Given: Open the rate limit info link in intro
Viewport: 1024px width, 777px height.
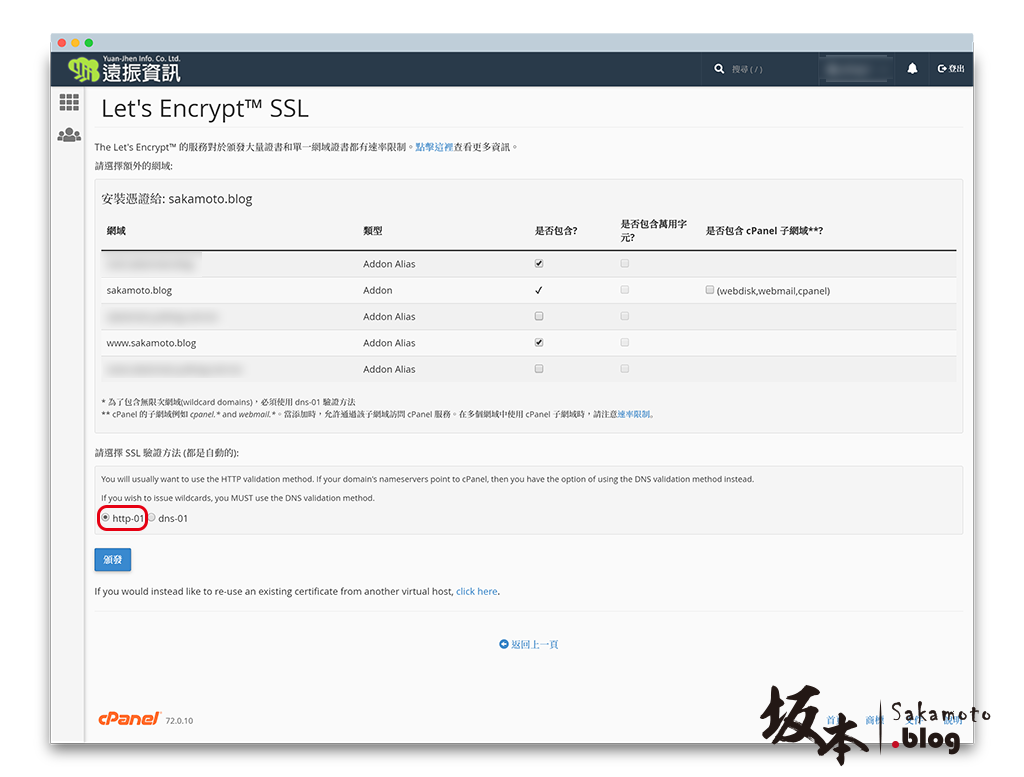Looking at the screenshot, I should (434, 147).
